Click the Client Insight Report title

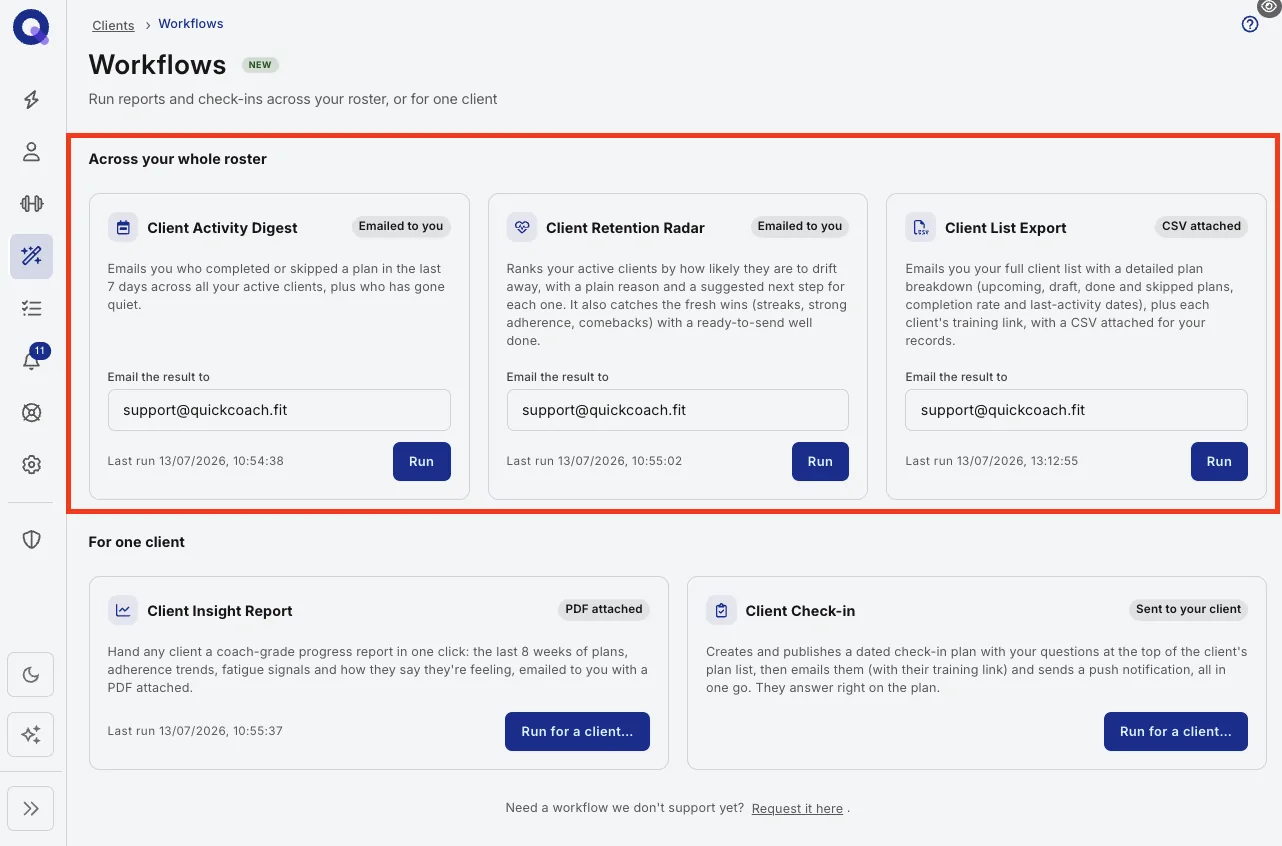pyautogui.click(x=220, y=611)
